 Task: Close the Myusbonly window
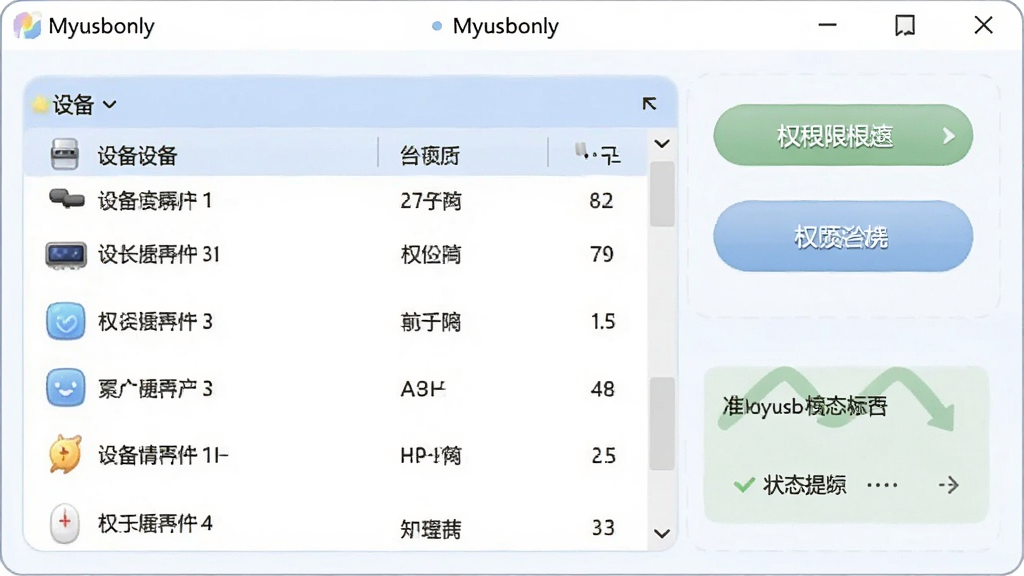[x=984, y=25]
